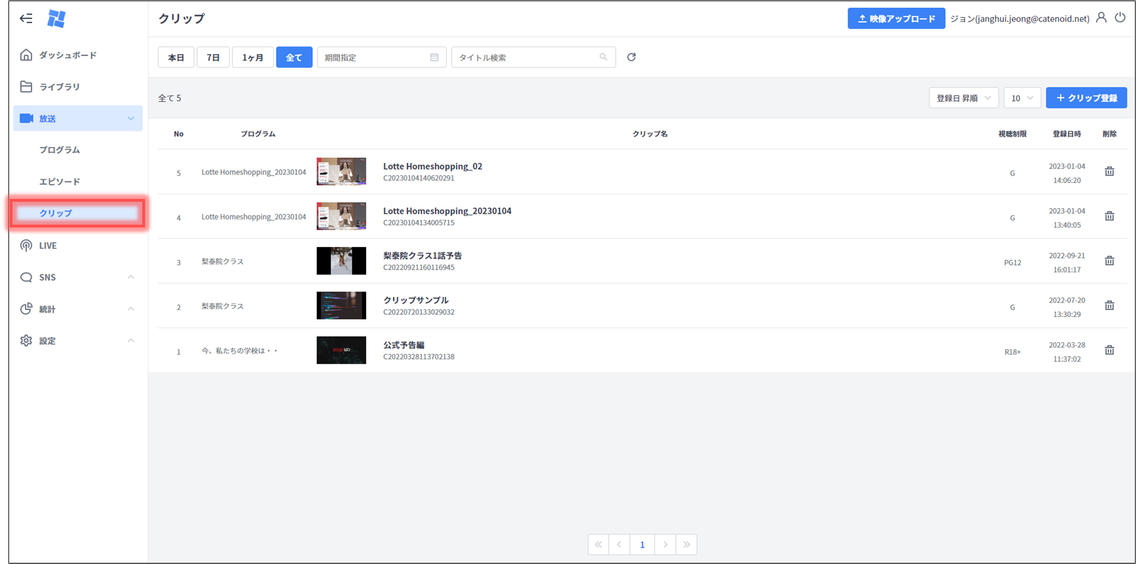Delete the Lotte Homeshopping_02 clip with trash icon
The width and height of the screenshot is (1136, 564).
1109,171
